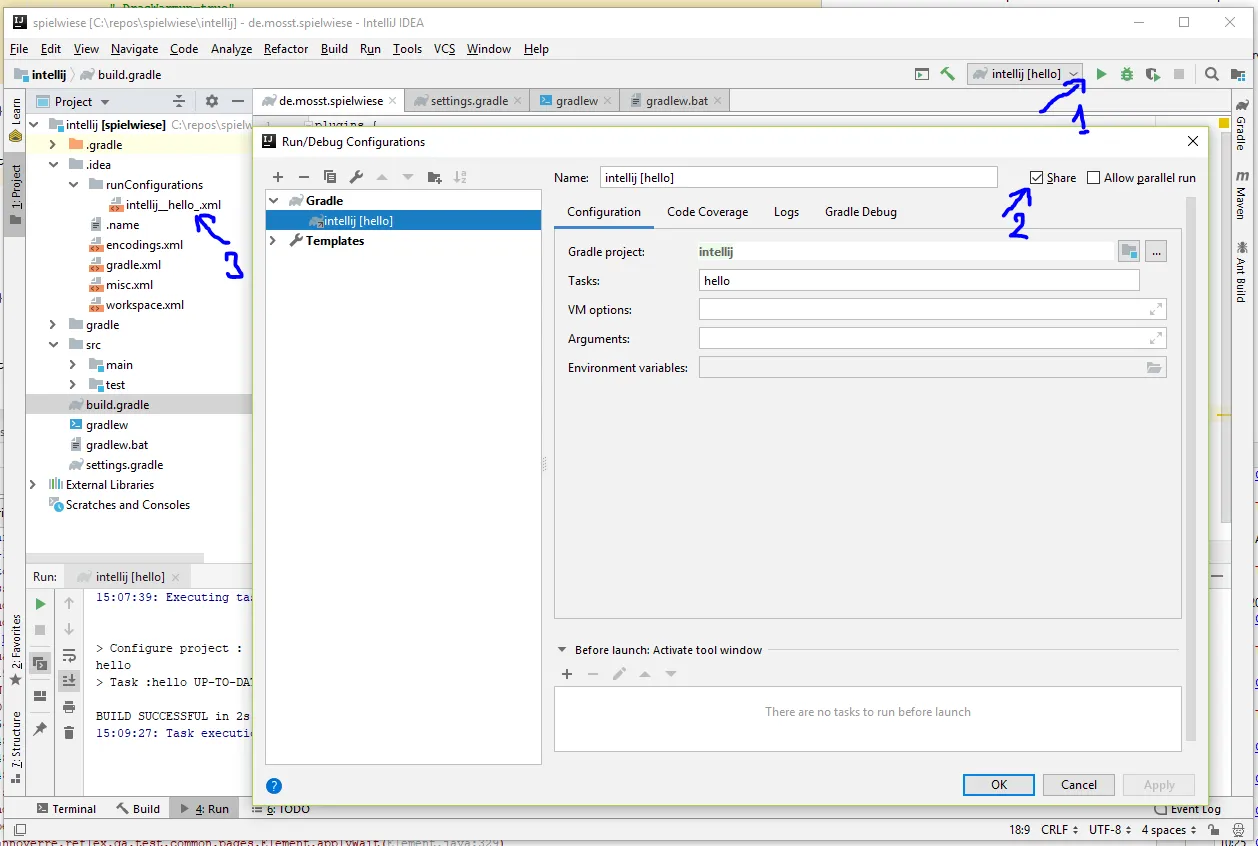This screenshot has height=846, width=1258.
Task: Rerun with the green play icon in the Run panel
Action: coord(40,604)
